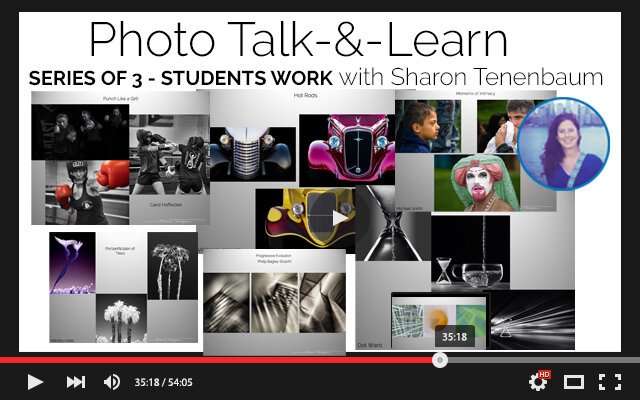Click the blue hot rod grille photo
640x400 pixels.
coord(253,154)
